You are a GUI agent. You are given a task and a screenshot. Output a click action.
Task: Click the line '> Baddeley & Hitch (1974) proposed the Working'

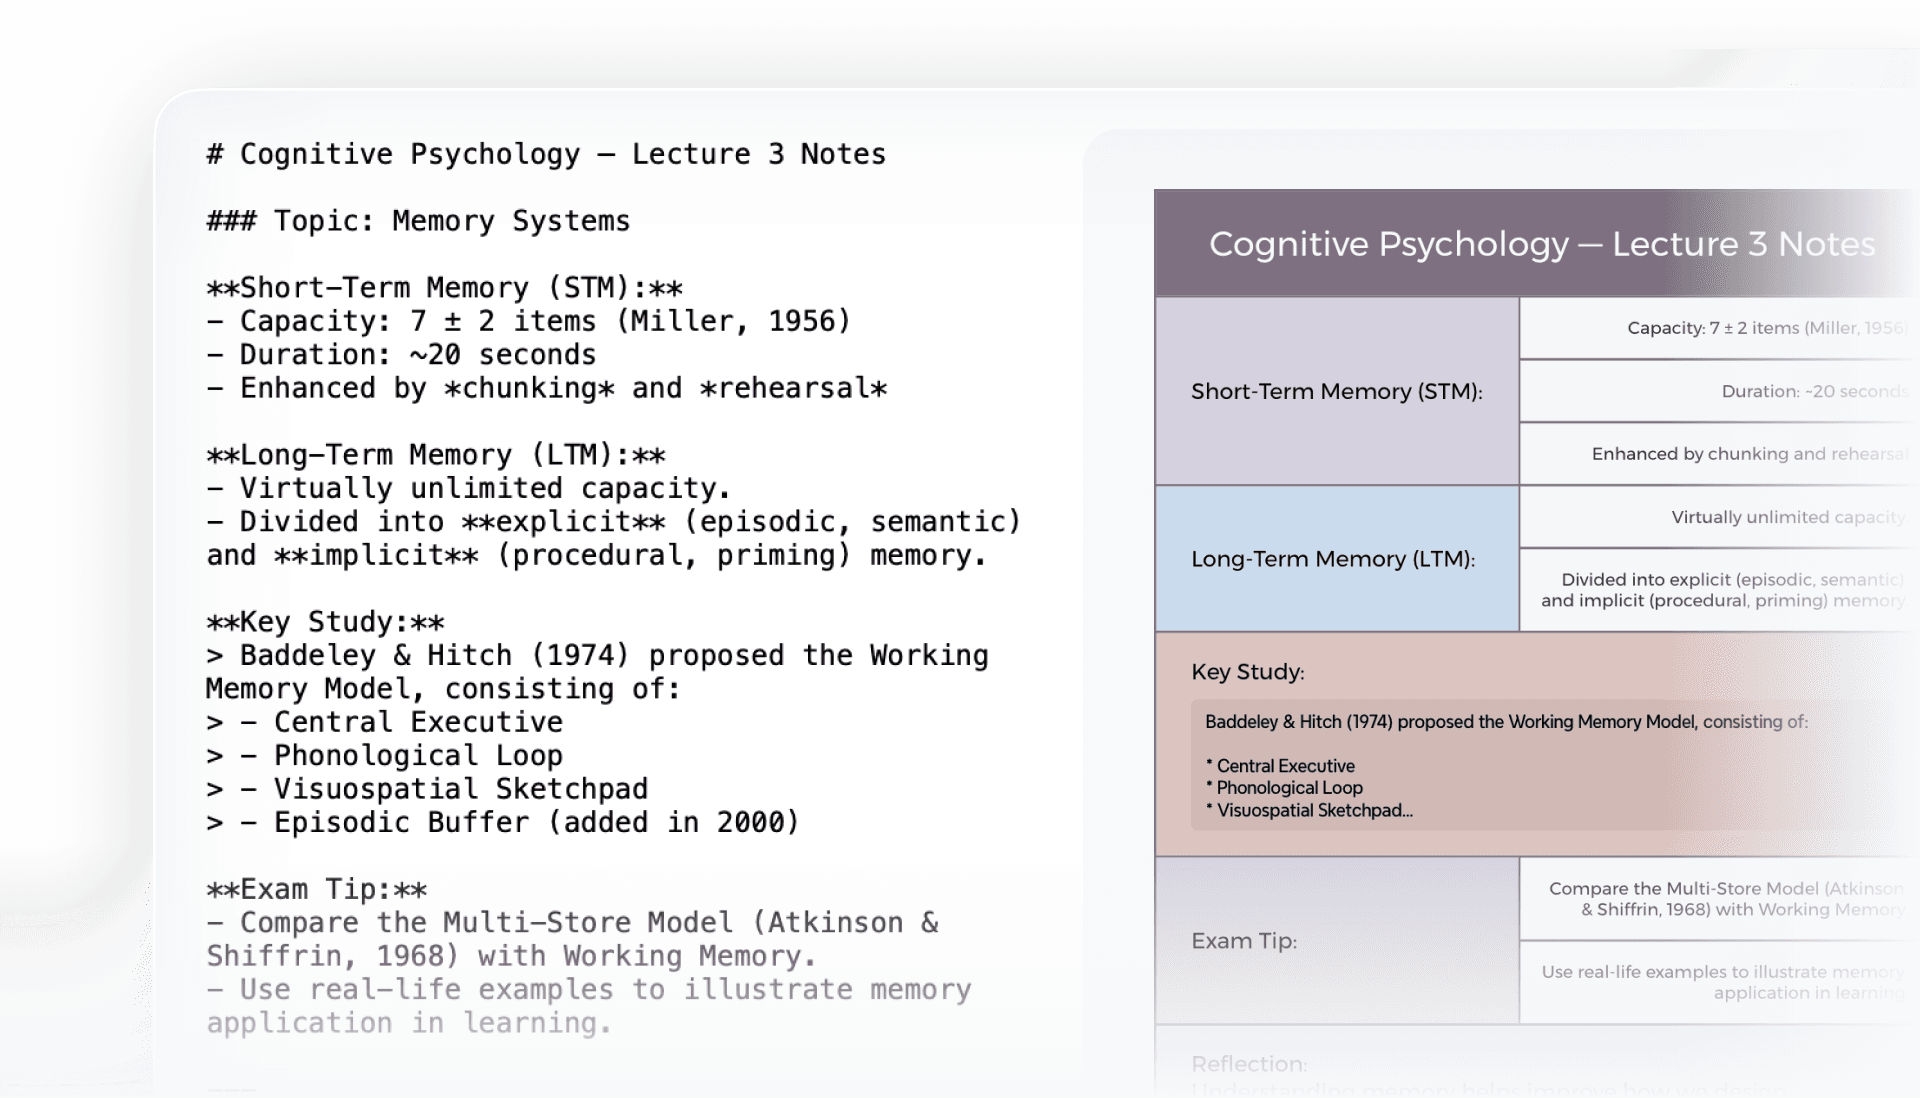pos(597,655)
